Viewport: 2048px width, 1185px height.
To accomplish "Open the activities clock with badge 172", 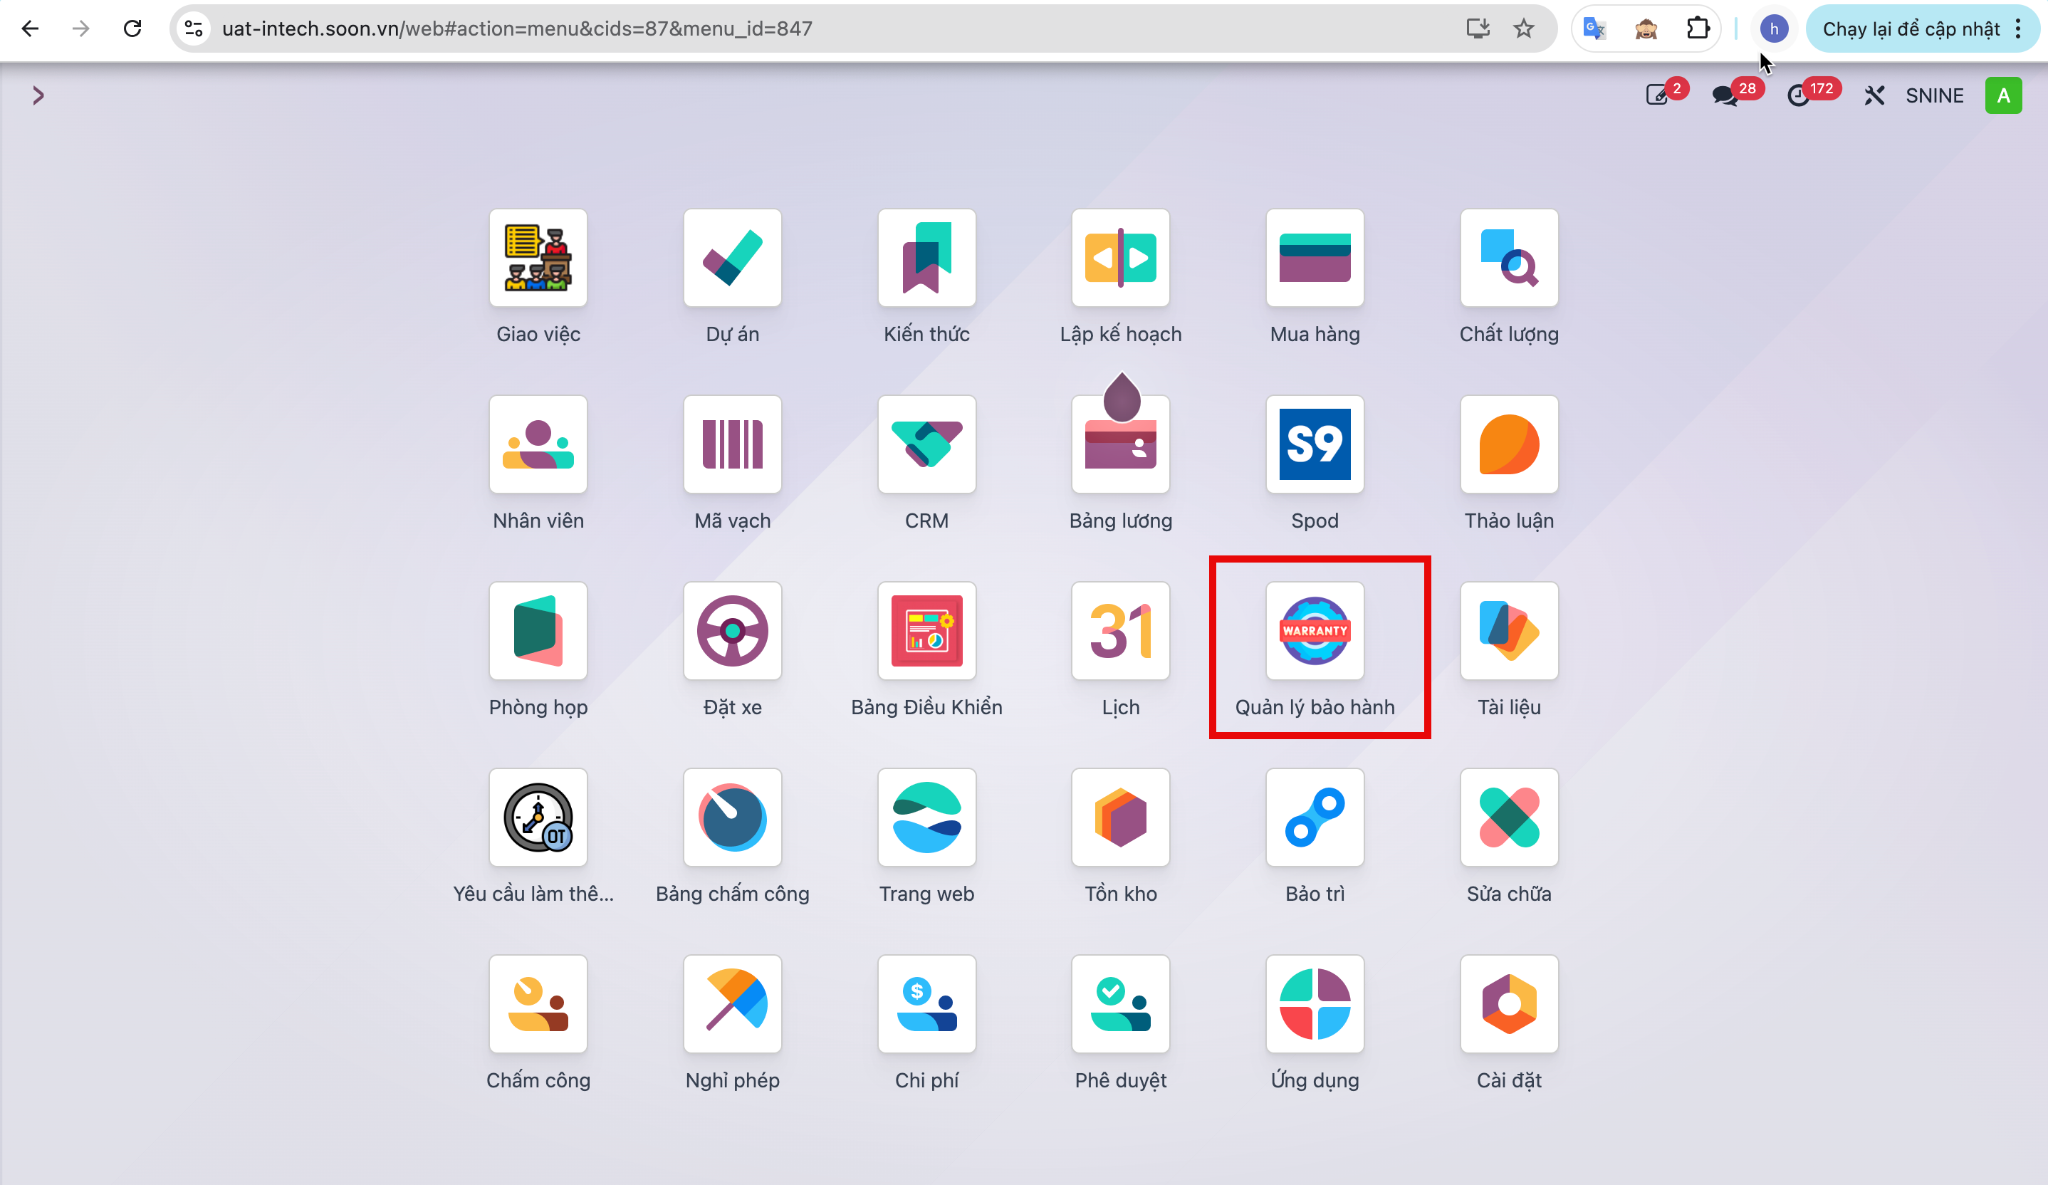I will pos(1798,96).
